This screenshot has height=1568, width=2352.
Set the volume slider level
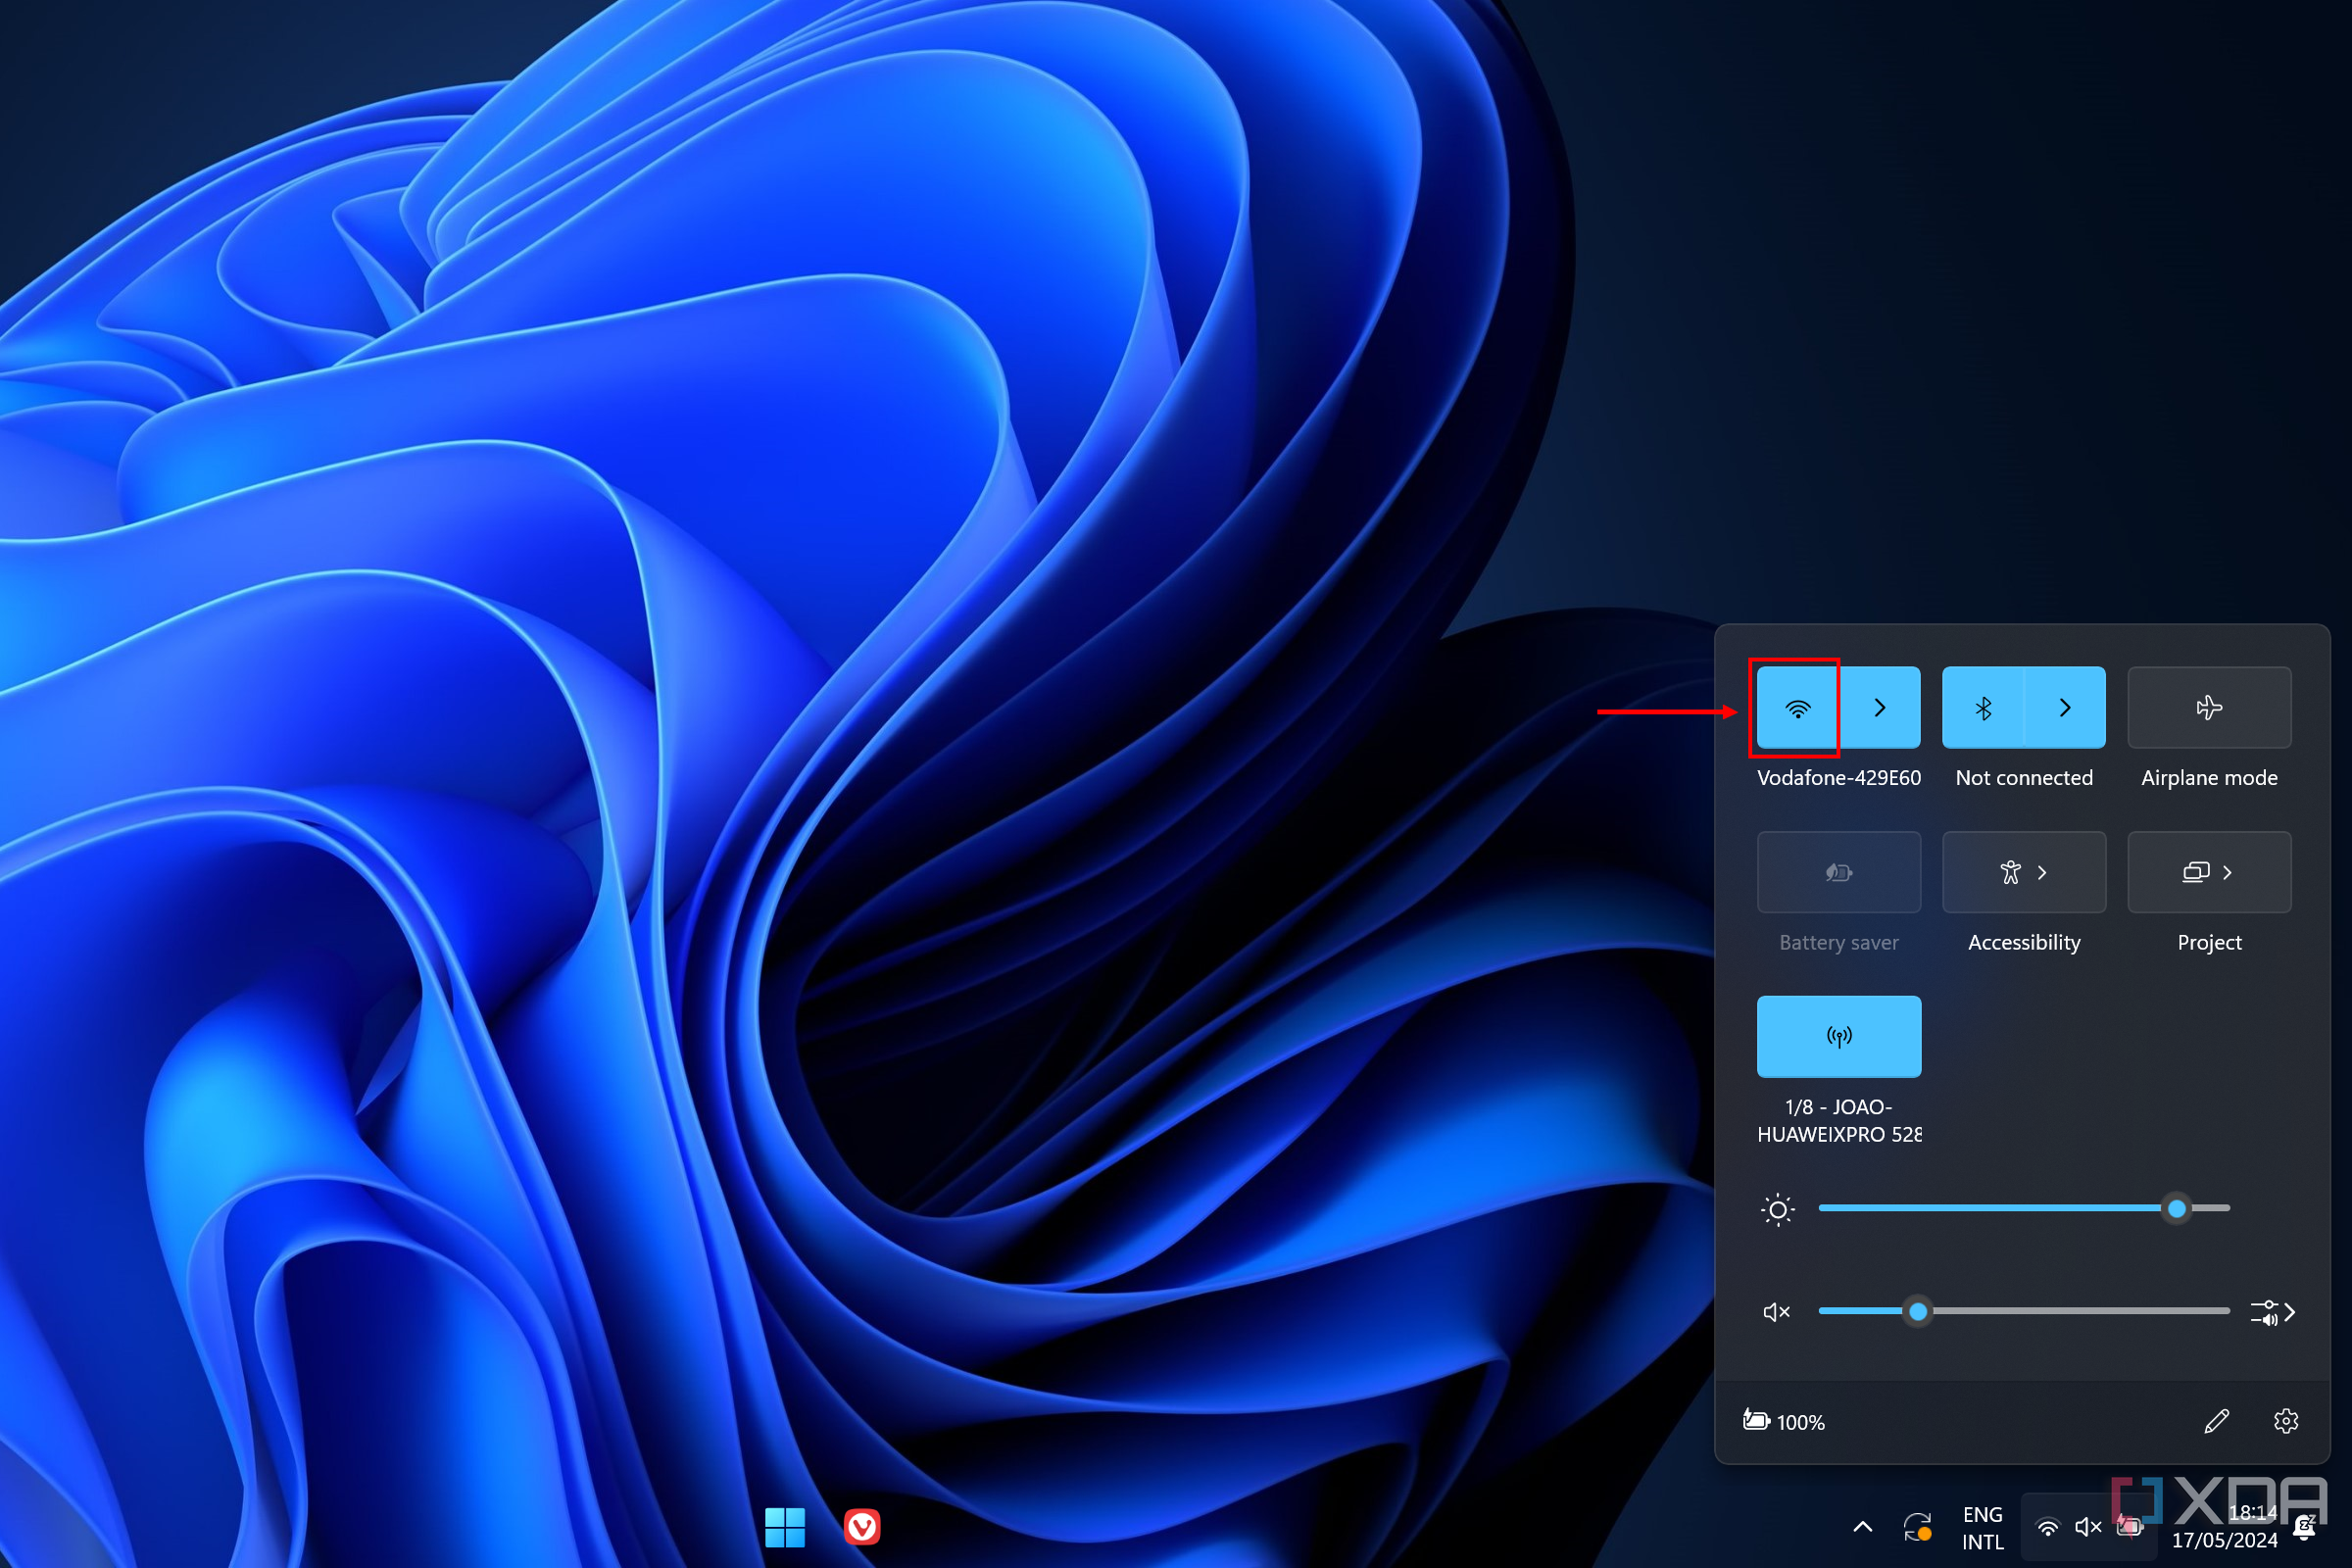click(2024, 1311)
